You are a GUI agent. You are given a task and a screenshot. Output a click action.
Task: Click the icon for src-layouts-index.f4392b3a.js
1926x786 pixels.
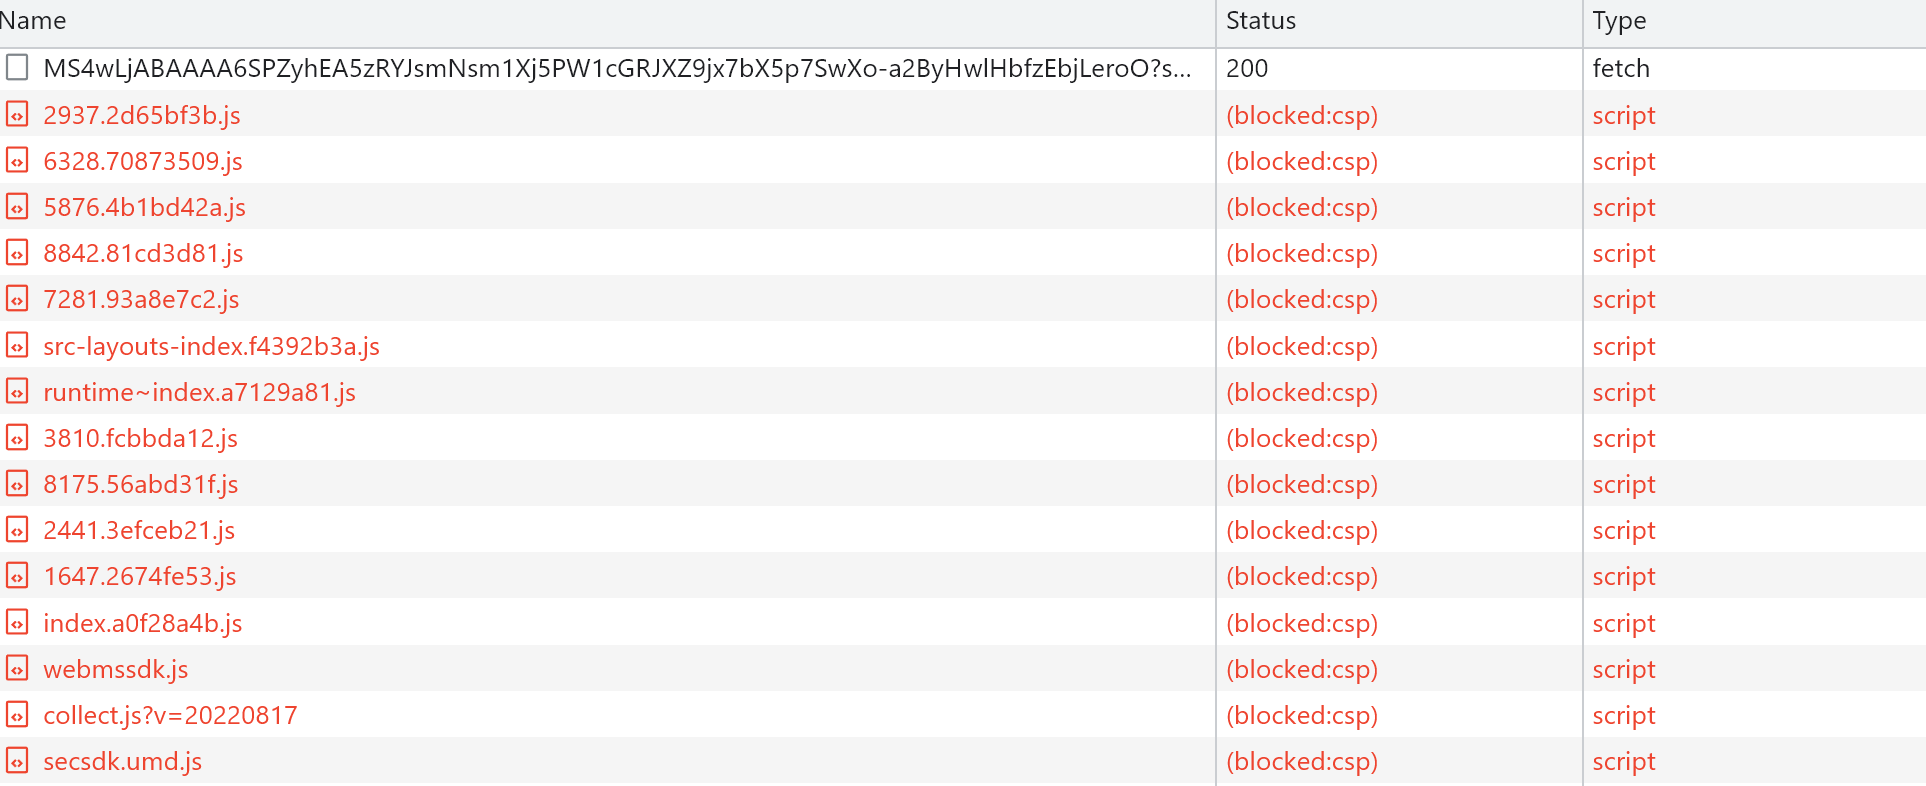tap(17, 346)
